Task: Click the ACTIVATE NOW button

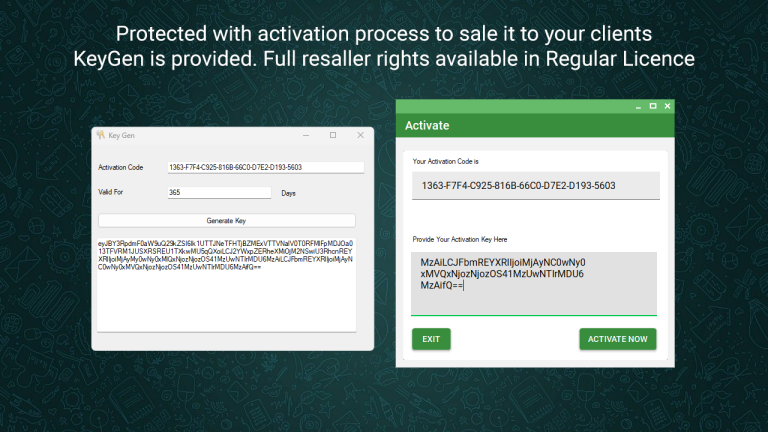Action: (617, 339)
